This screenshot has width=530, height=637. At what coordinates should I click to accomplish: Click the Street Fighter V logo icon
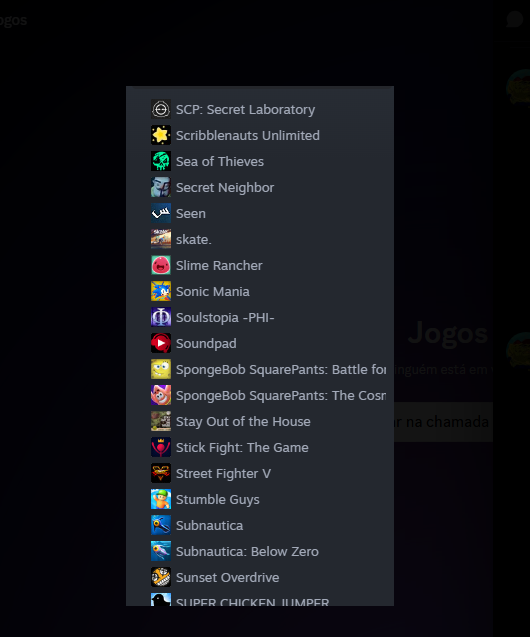[161, 473]
